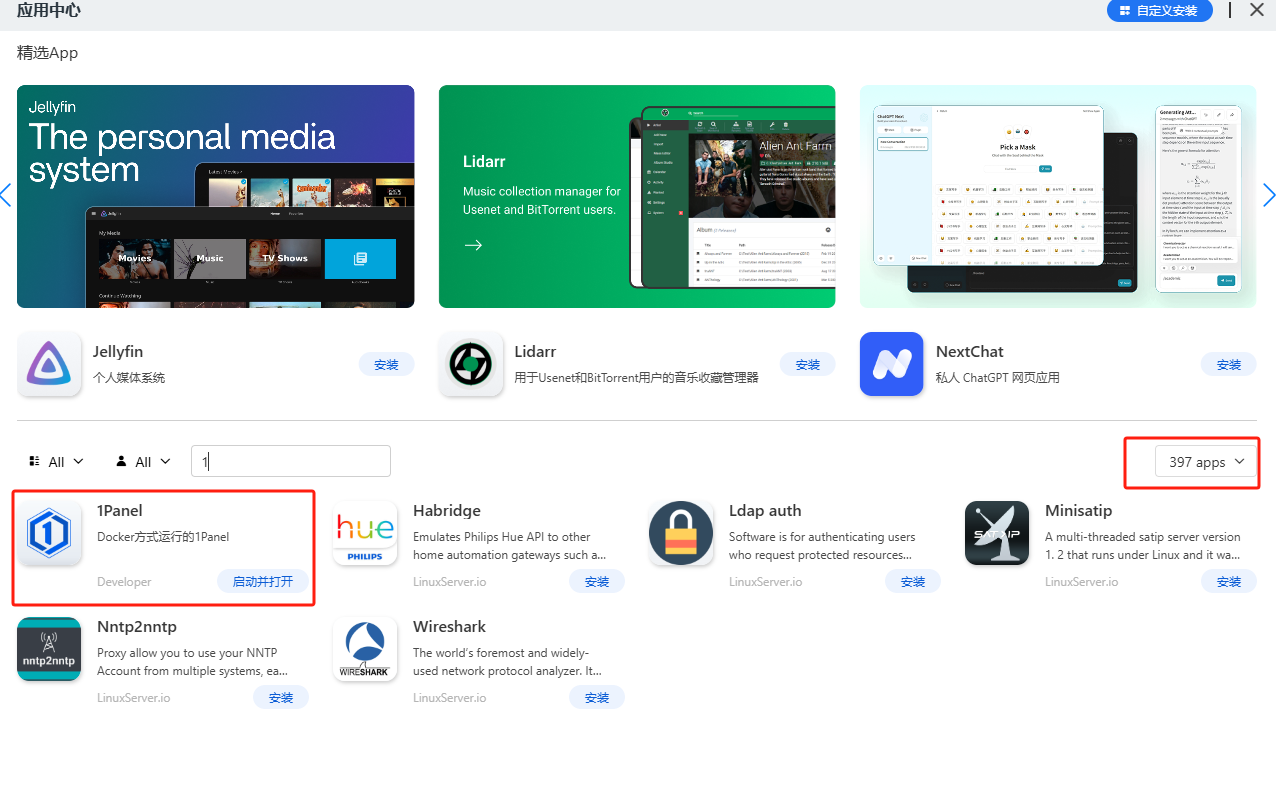
Task: Click the Nntp2nntp app icon
Action: click(49, 650)
